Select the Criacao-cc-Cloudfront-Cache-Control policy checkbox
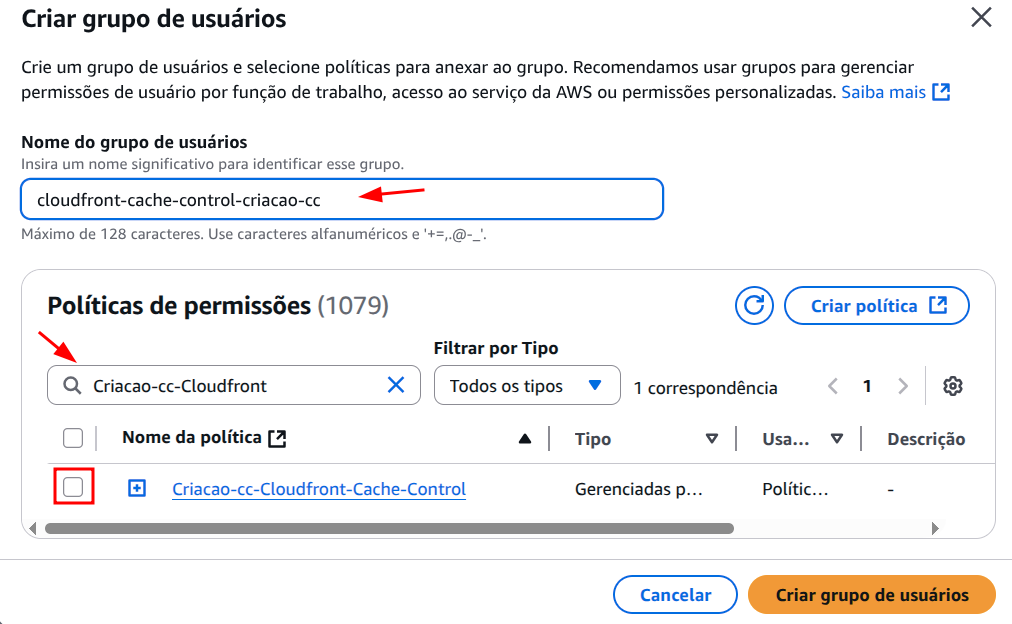The image size is (1012, 624). tap(73, 488)
